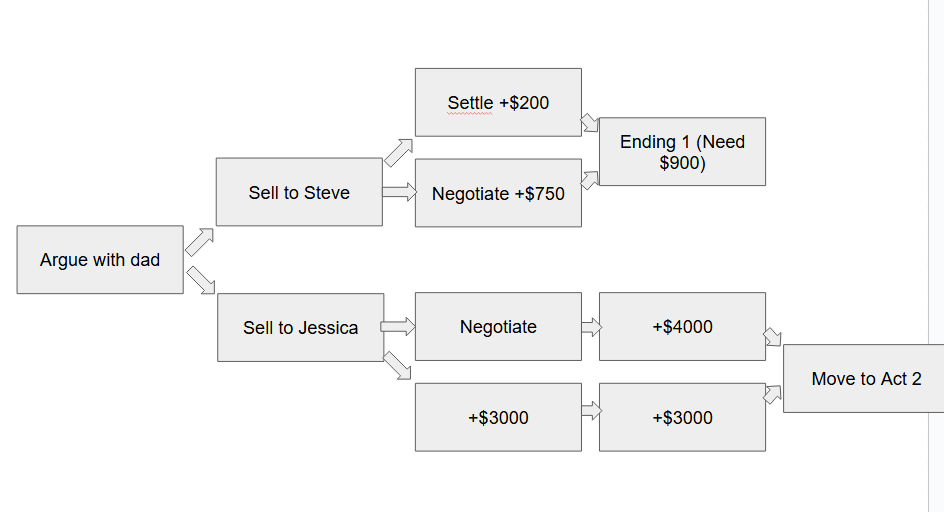The height and width of the screenshot is (512, 944).
Task: Select the Move to Act 2 box
Action: click(865, 379)
